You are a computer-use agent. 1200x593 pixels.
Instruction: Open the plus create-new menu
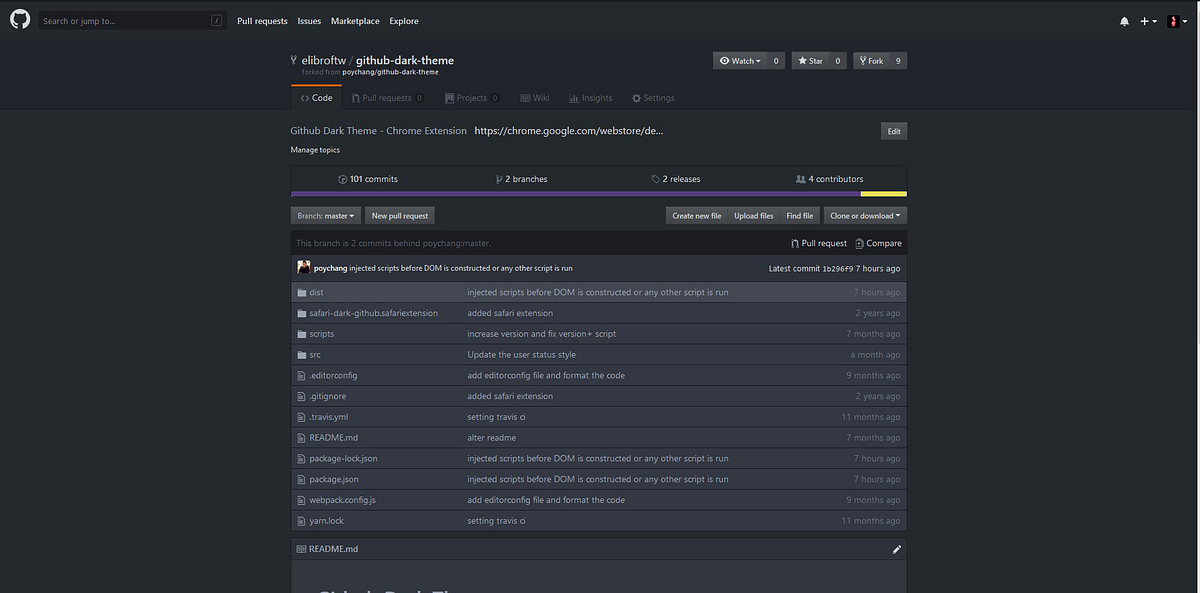[1148, 21]
